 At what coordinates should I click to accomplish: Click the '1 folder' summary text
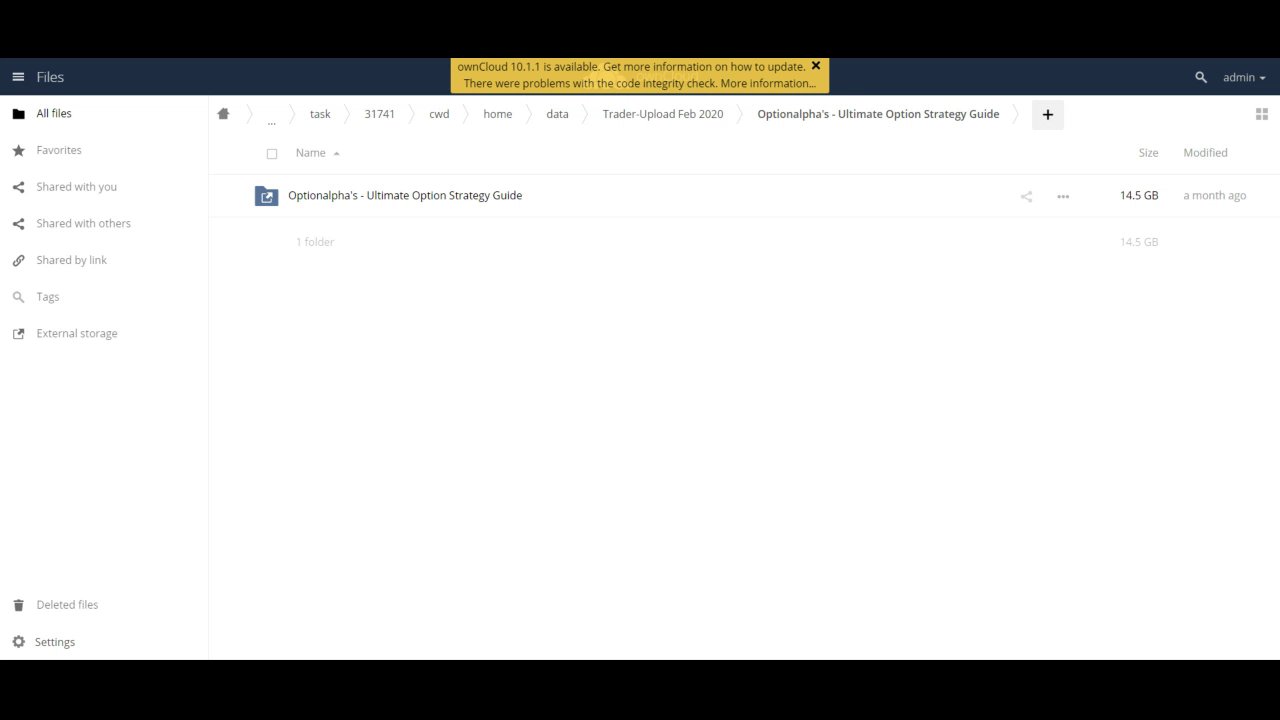(315, 242)
